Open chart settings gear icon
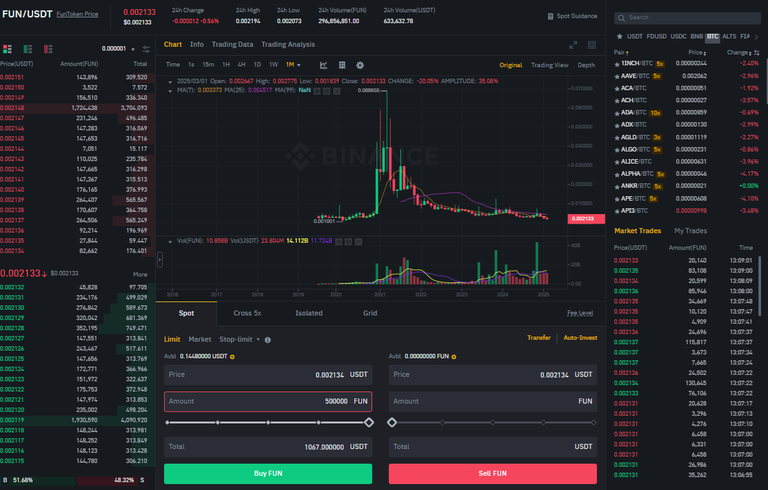 click(x=360, y=65)
